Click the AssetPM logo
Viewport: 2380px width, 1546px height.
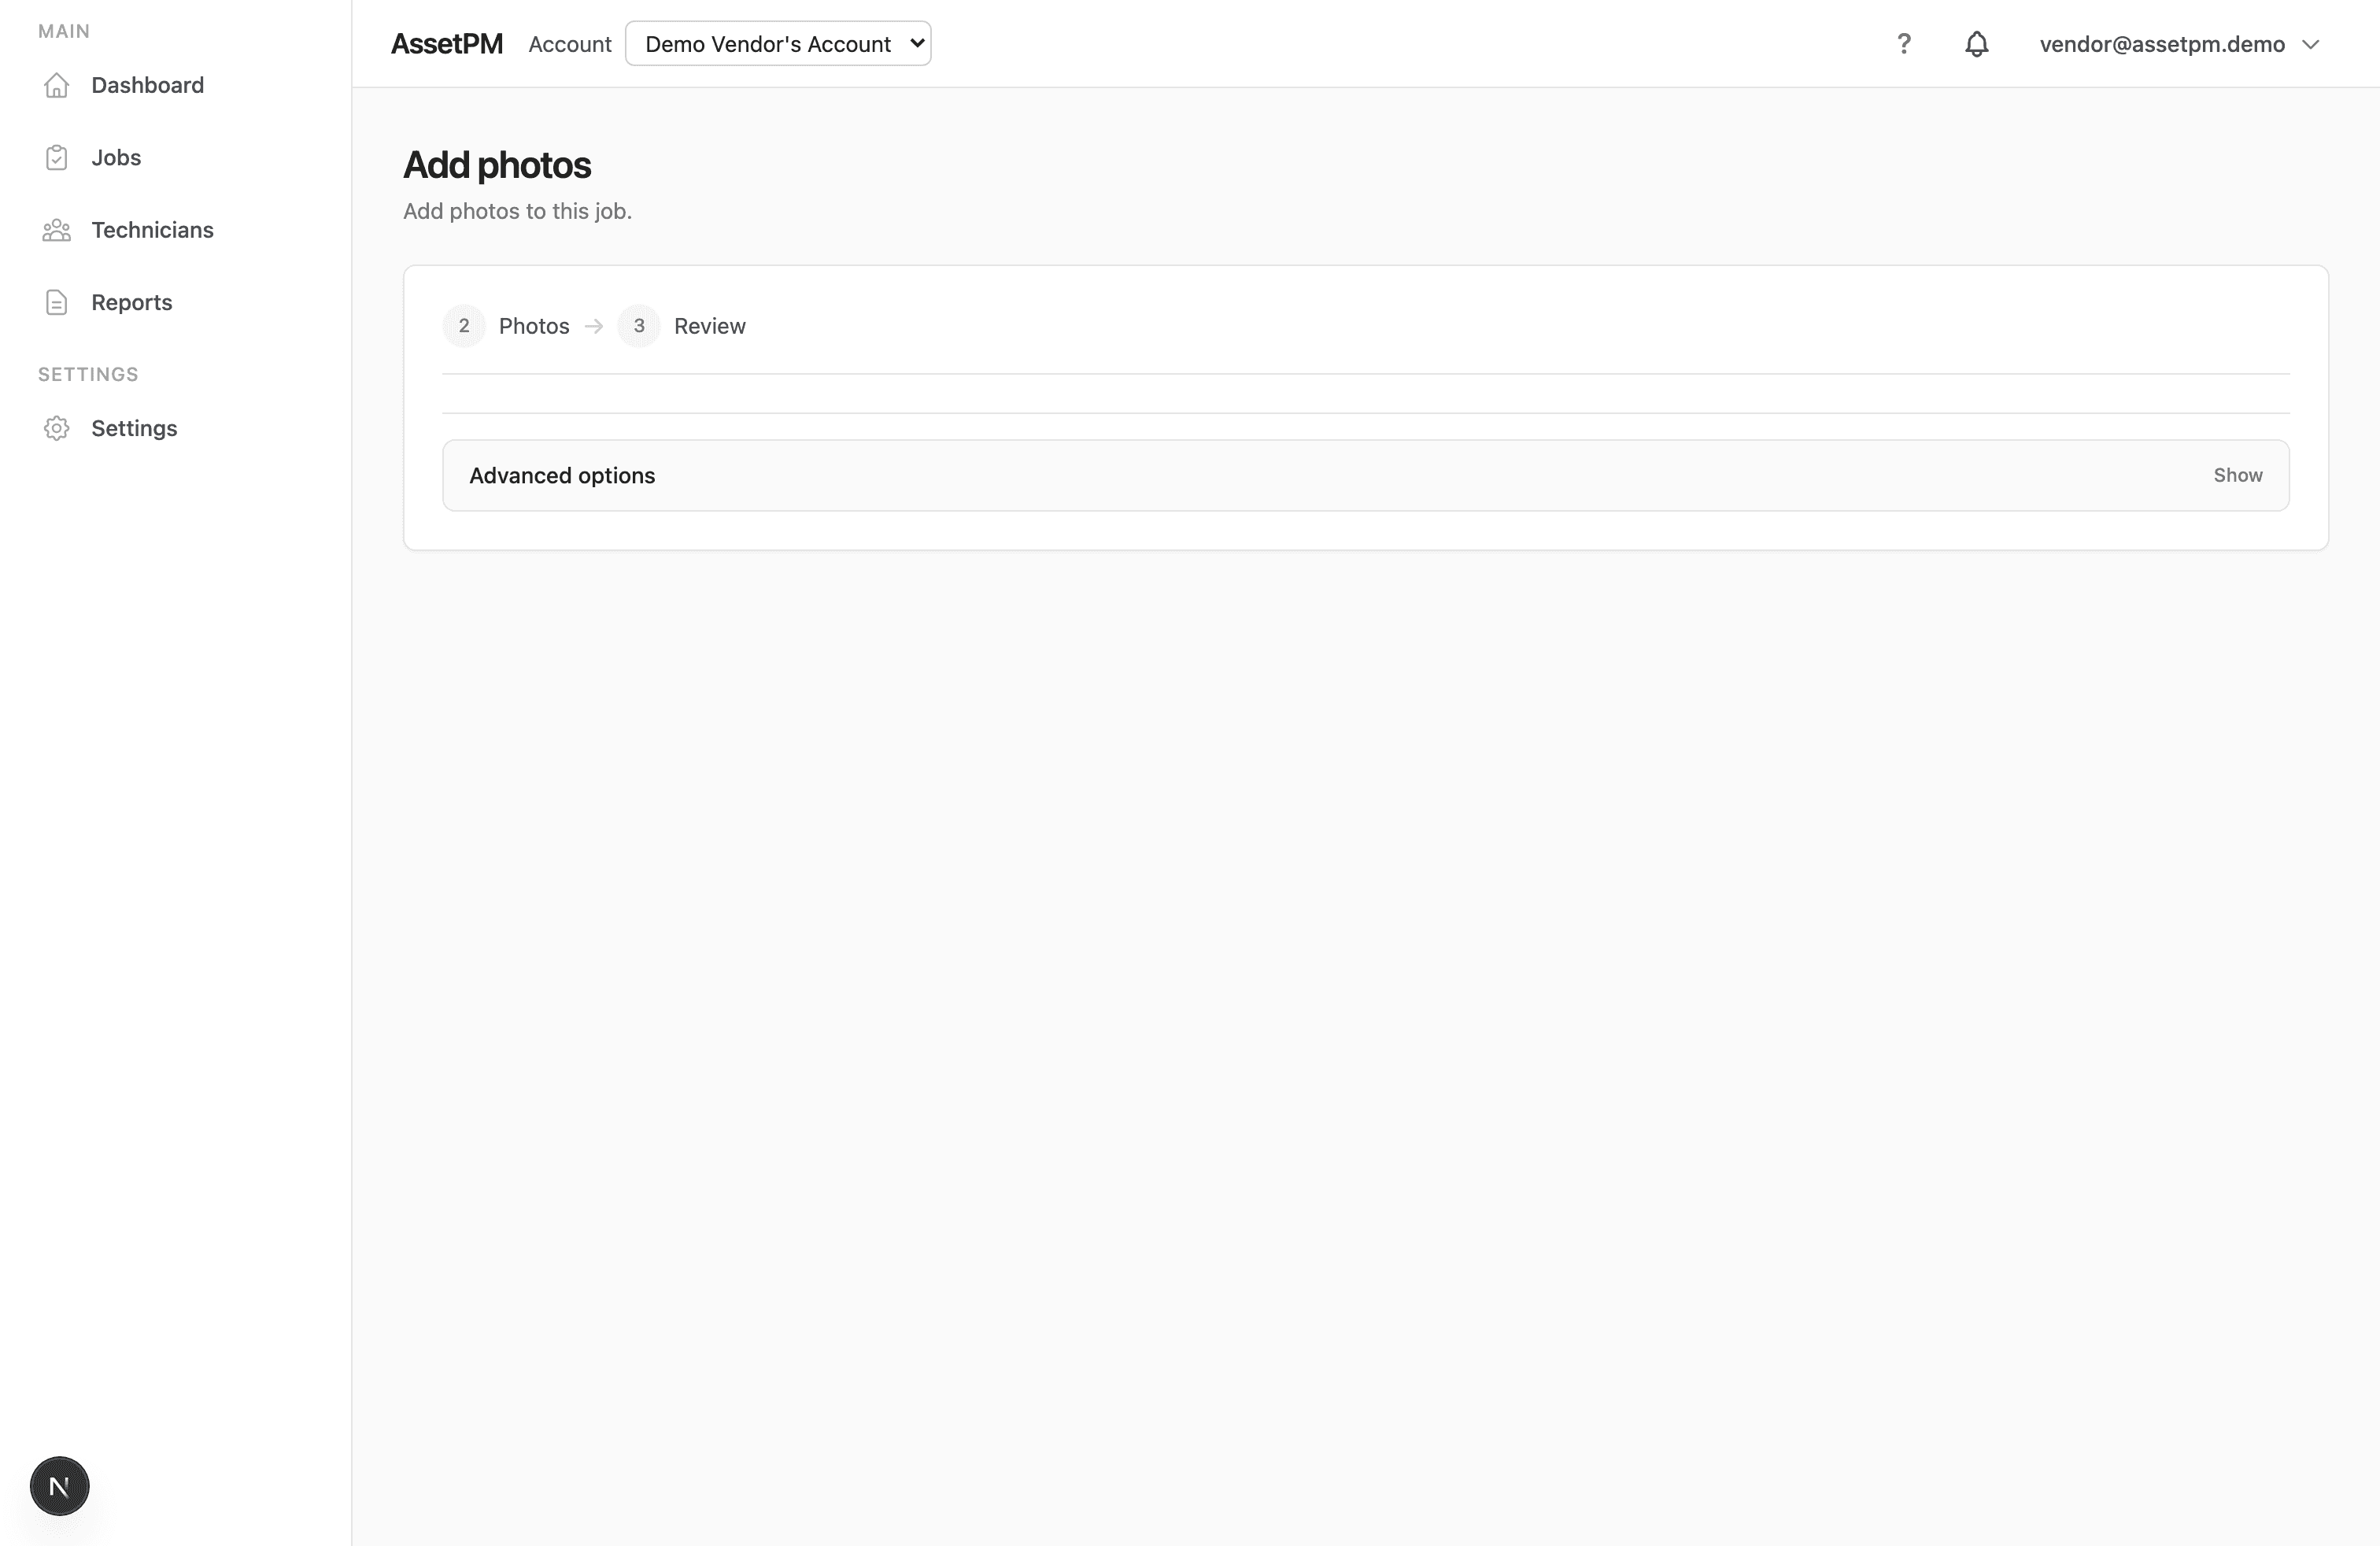click(x=446, y=43)
